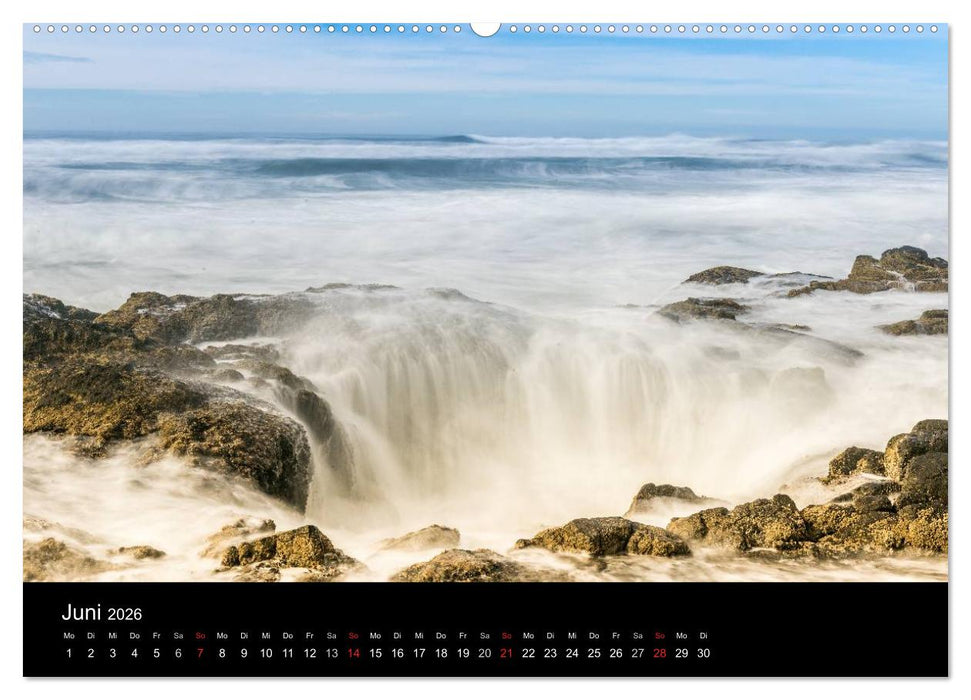
Task: Select the red date 28
Action: click(660, 653)
